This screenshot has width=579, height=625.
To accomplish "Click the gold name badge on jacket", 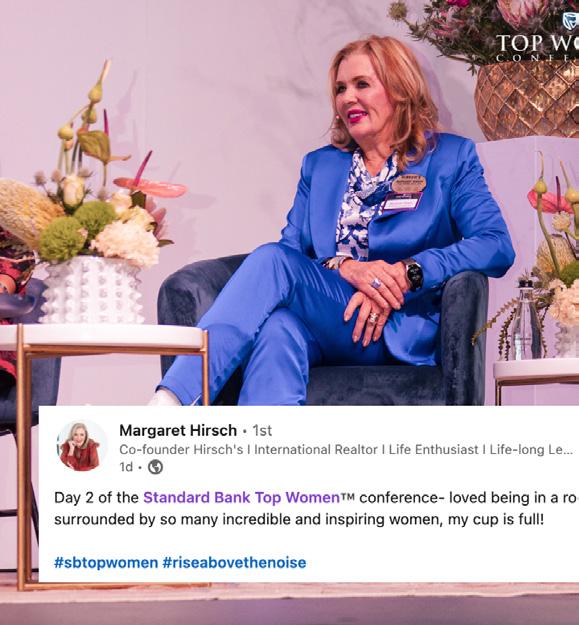I will click(x=409, y=183).
